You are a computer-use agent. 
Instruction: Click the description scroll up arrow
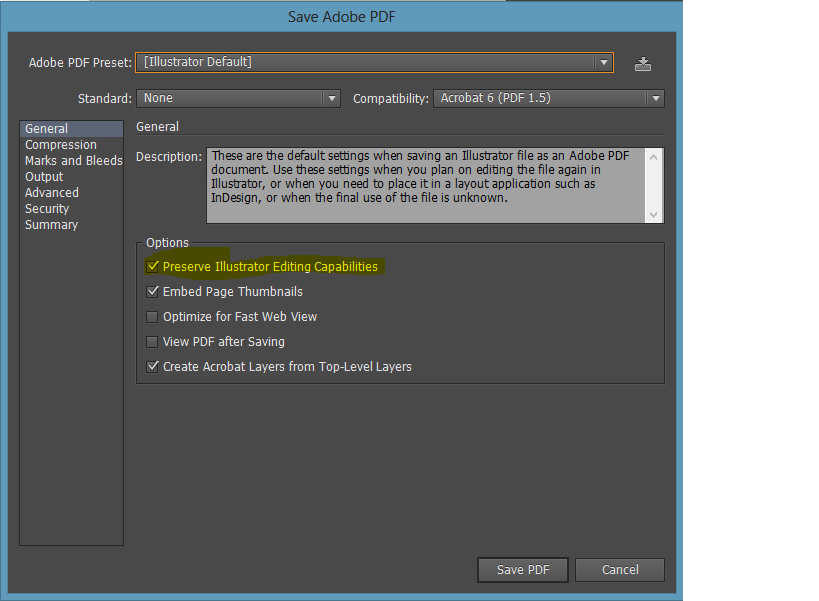[x=653, y=157]
